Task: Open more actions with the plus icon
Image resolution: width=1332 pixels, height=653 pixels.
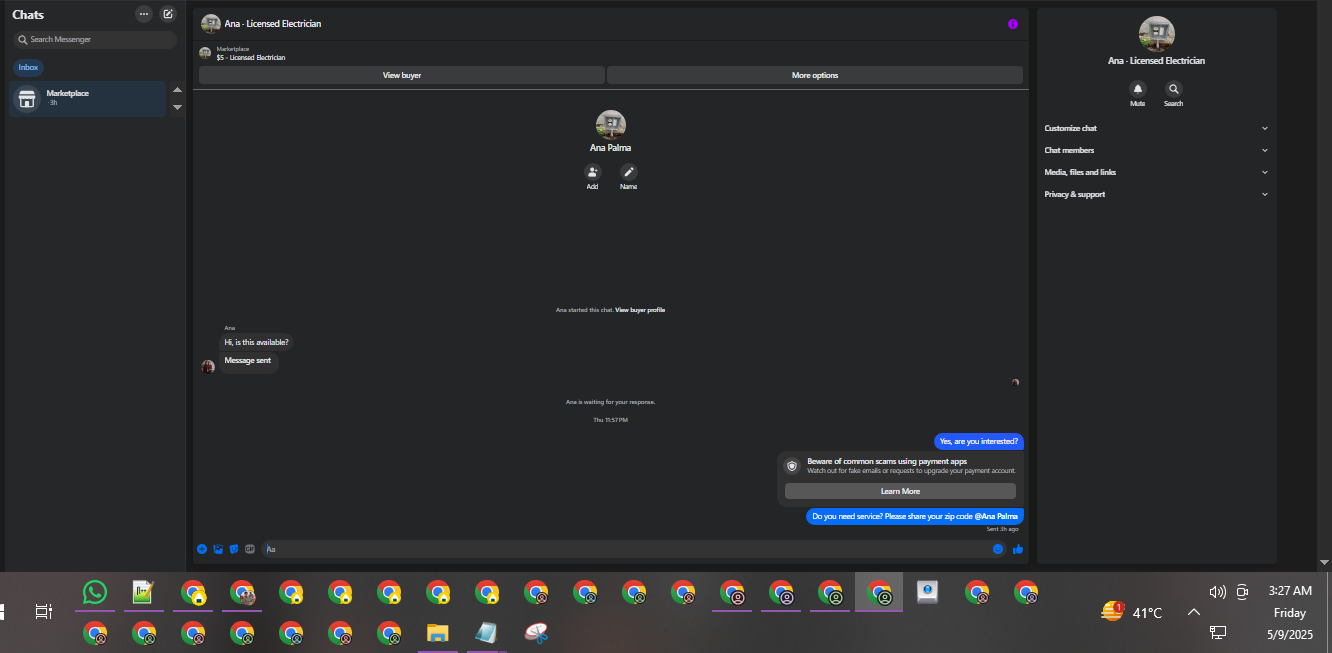Action: point(202,549)
